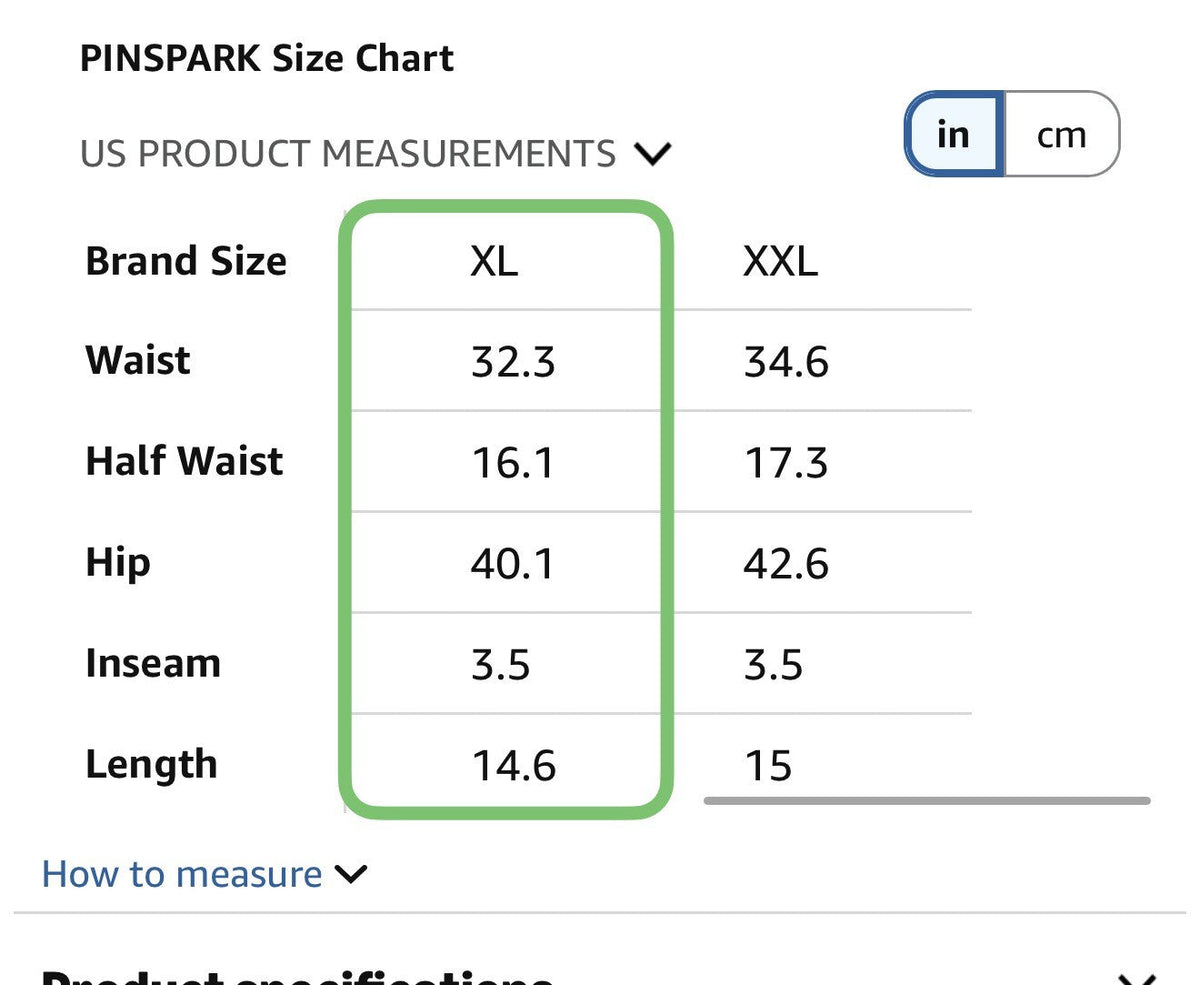Screen dimensions: 1200x985
Task: Click the XXL length value 15
Action: pos(768,766)
